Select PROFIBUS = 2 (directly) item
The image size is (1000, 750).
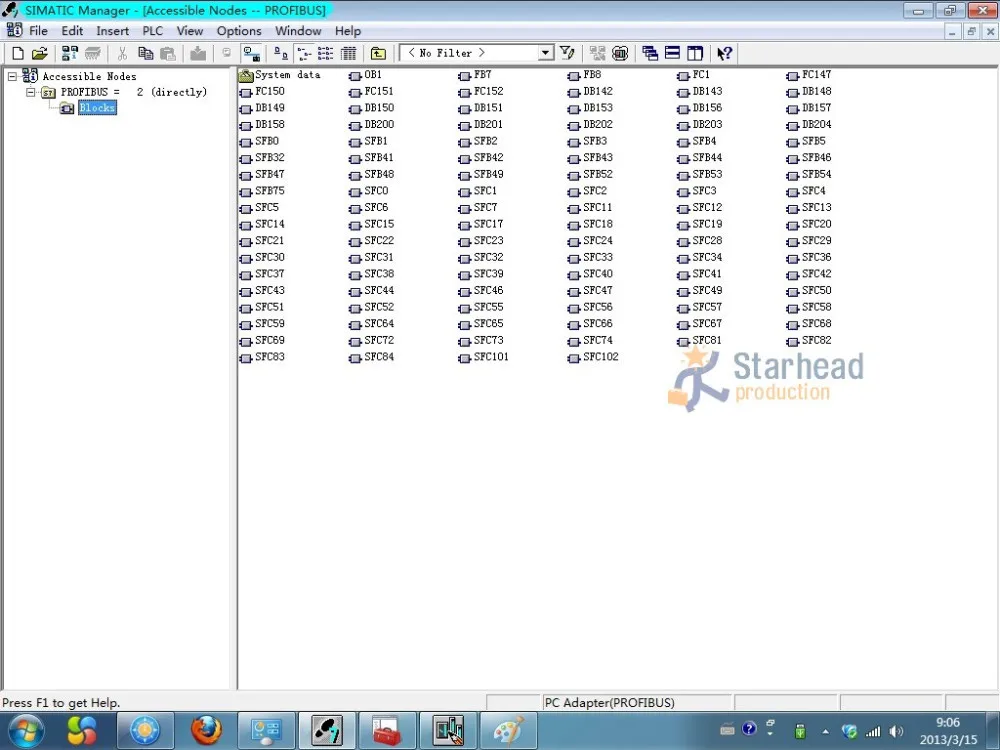(134, 92)
